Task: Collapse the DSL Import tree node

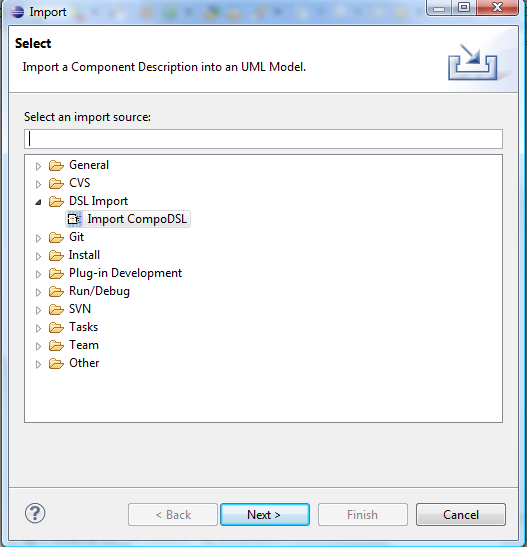Action: (38, 202)
